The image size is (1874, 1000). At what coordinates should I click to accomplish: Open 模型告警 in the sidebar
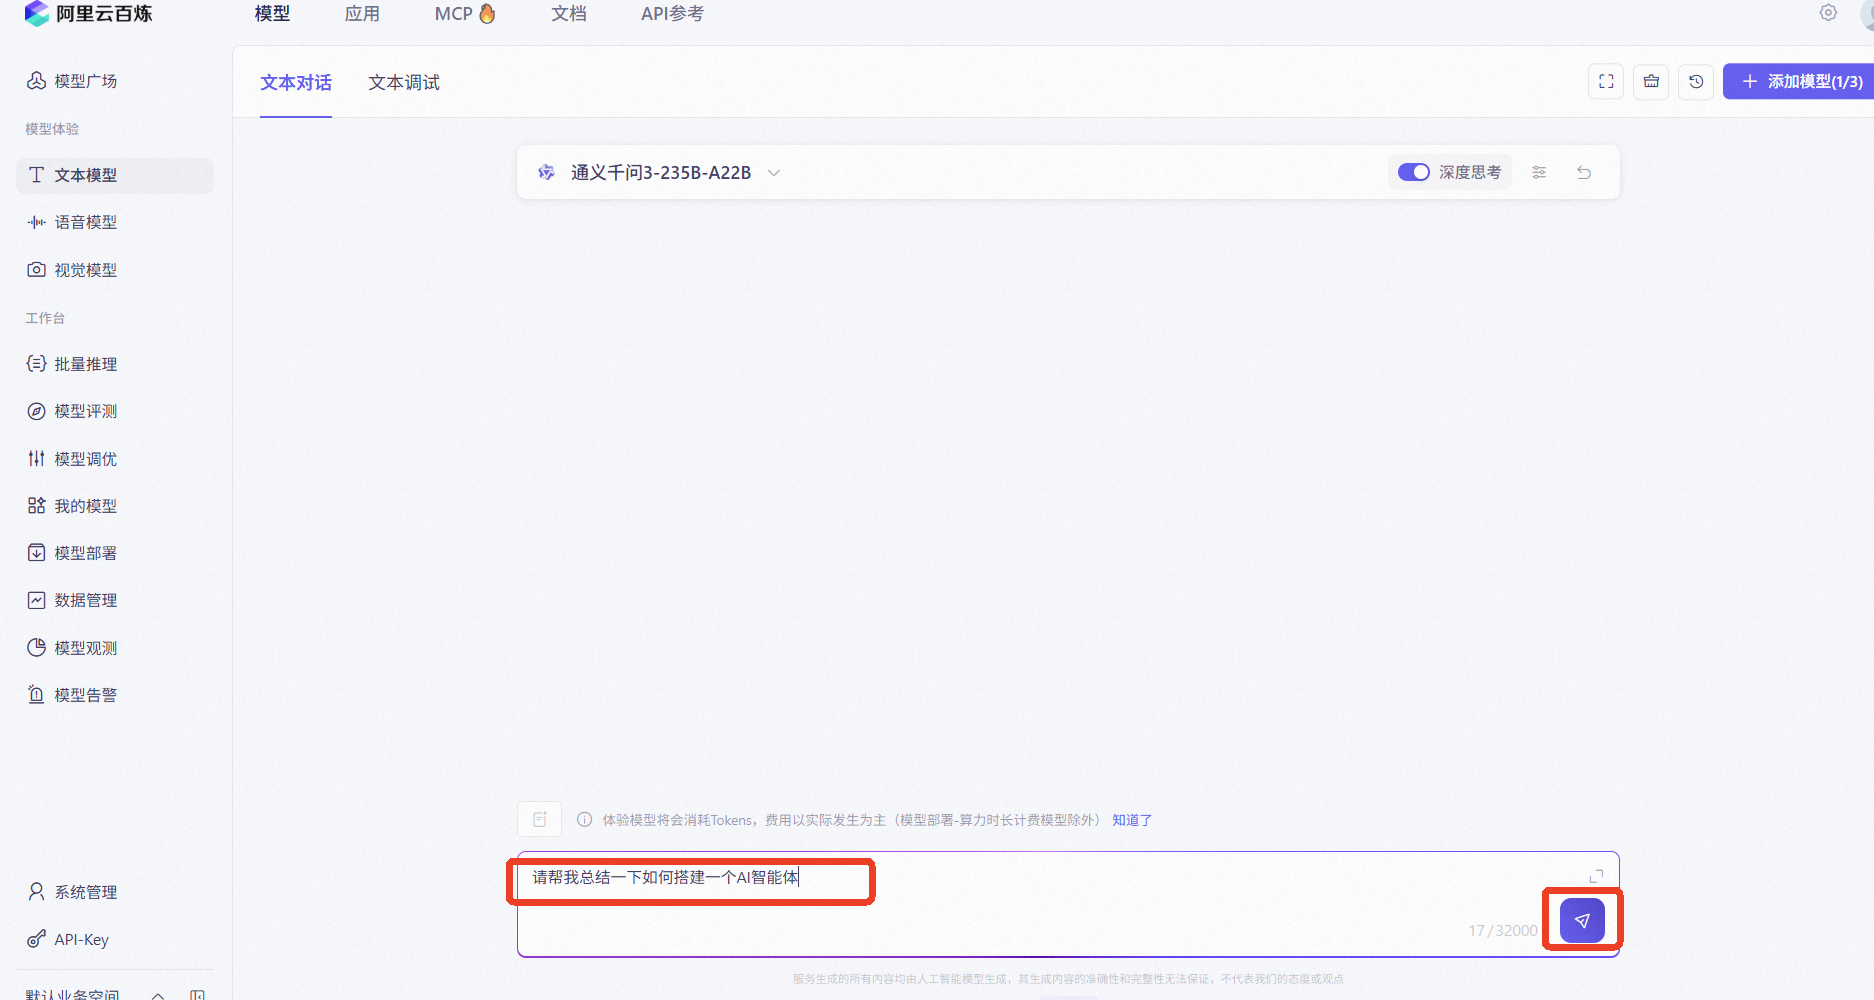coord(72,695)
